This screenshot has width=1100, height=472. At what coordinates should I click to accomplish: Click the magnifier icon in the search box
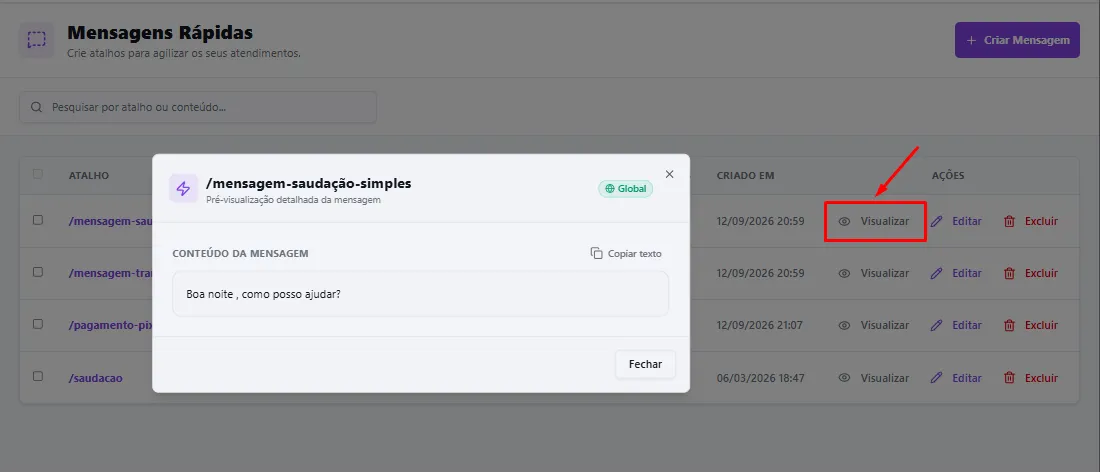tap(36, 107)
